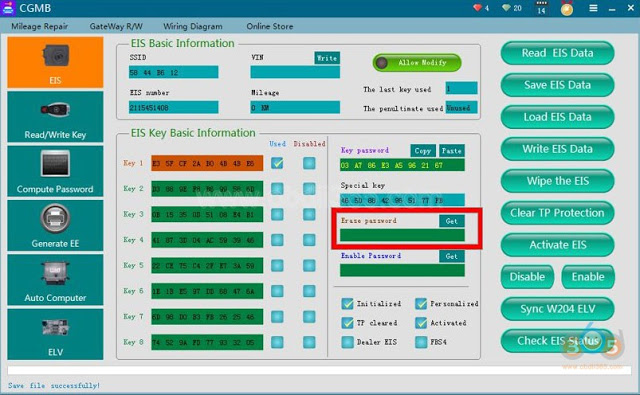Open the Compute Password tool
This screenshot has height=395, width=640.
55,171
